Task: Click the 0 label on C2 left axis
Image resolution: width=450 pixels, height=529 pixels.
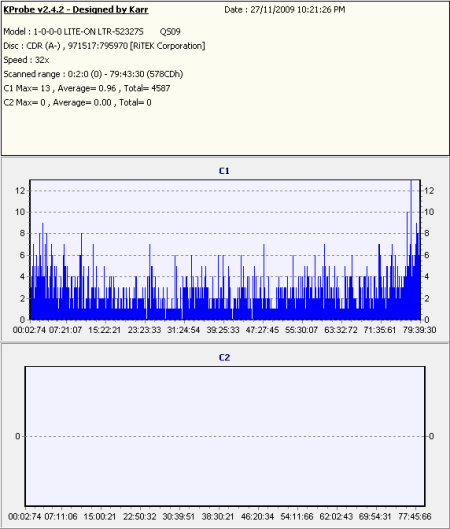Action: click(18, 437)
